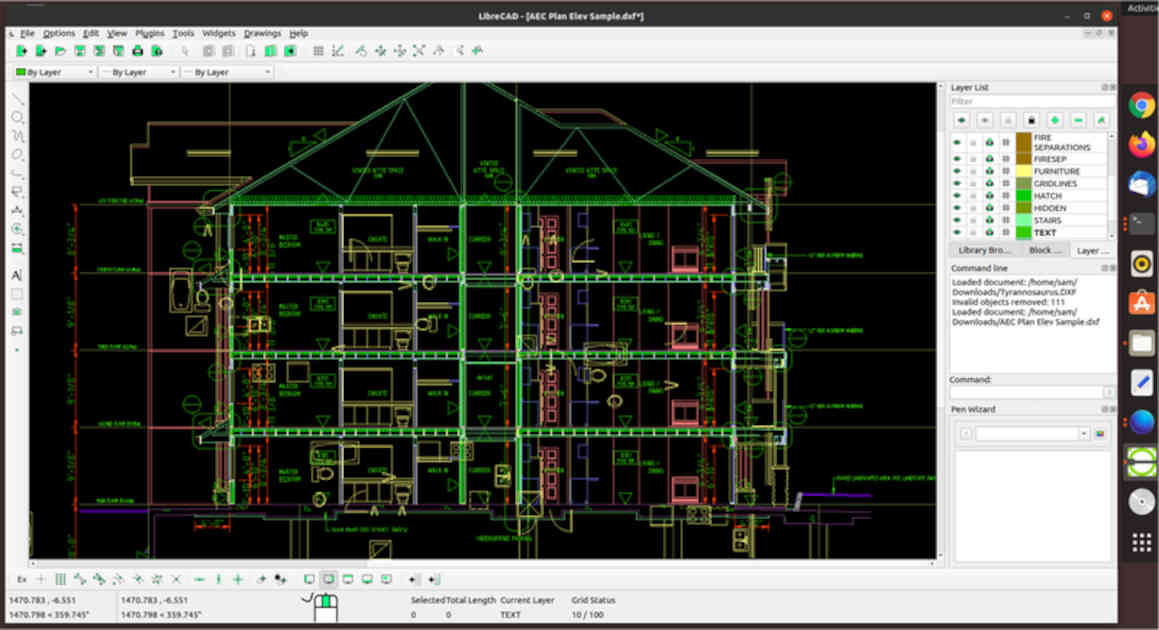Remove a layer with the minus icon
The image size is (1159, 630).
coord(1078,119)
